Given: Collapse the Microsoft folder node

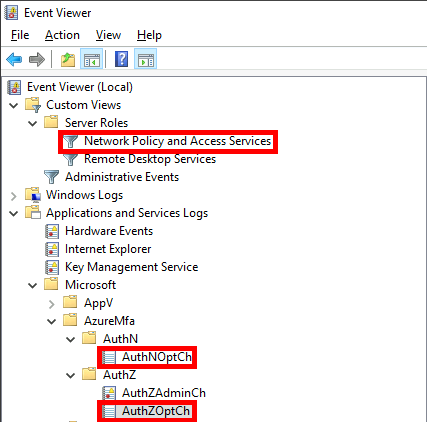Looking at the screenshot, I should pos(33,286).
